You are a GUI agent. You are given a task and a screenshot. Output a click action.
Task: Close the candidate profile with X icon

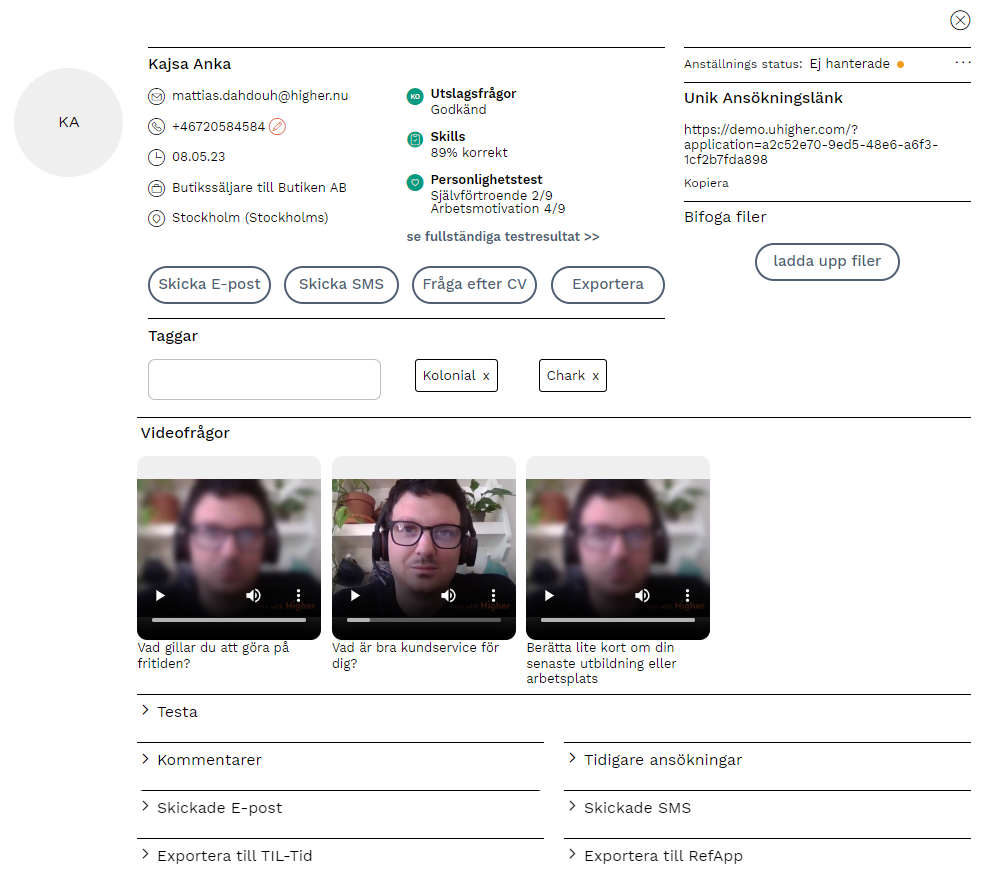click(960, 20)
